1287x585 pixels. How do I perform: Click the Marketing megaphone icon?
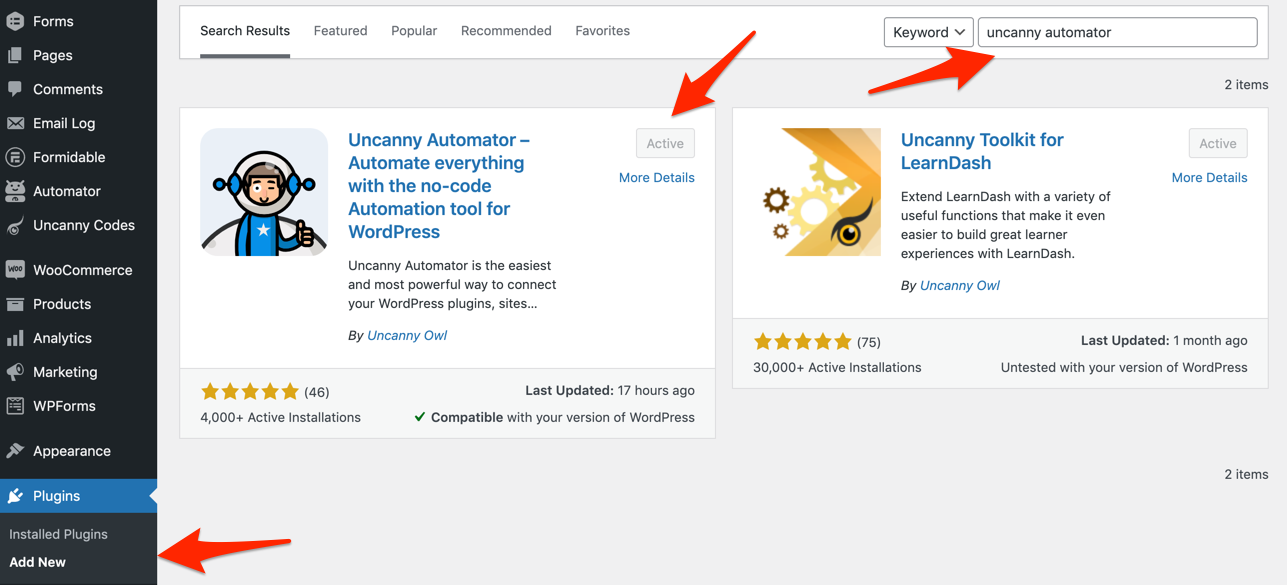tap(15, 372)
